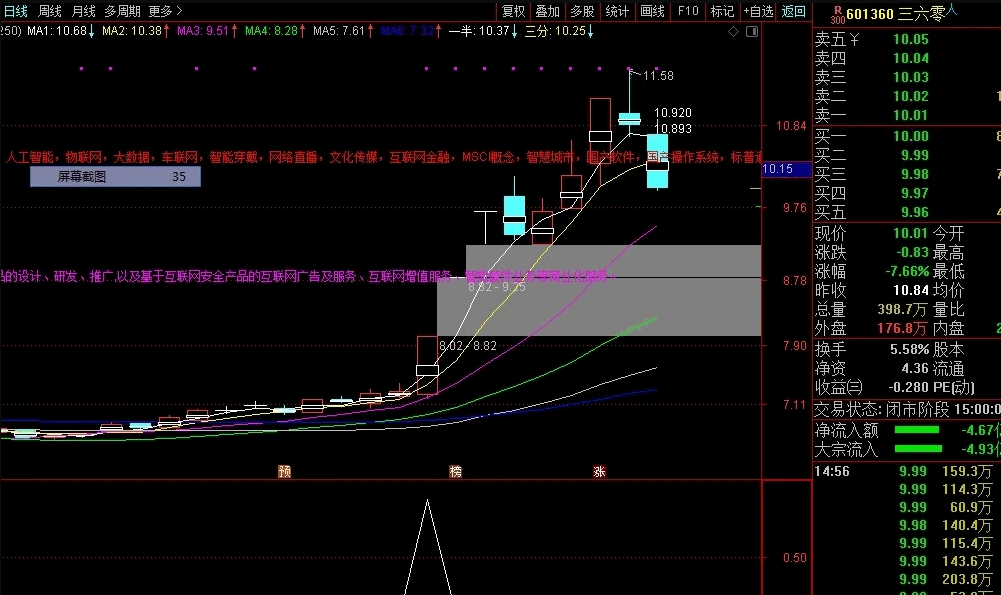Click the green 净流入额 bar

point(917,430)
